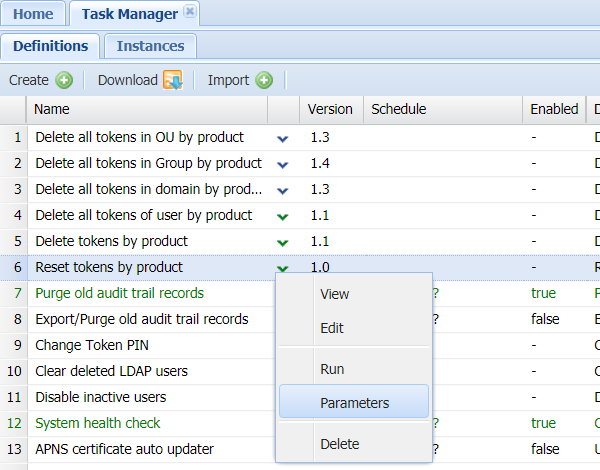Click the green plus Create icon
Viewport: 600px width, 470px height.
pyautogui.click(x=64, y=80)
